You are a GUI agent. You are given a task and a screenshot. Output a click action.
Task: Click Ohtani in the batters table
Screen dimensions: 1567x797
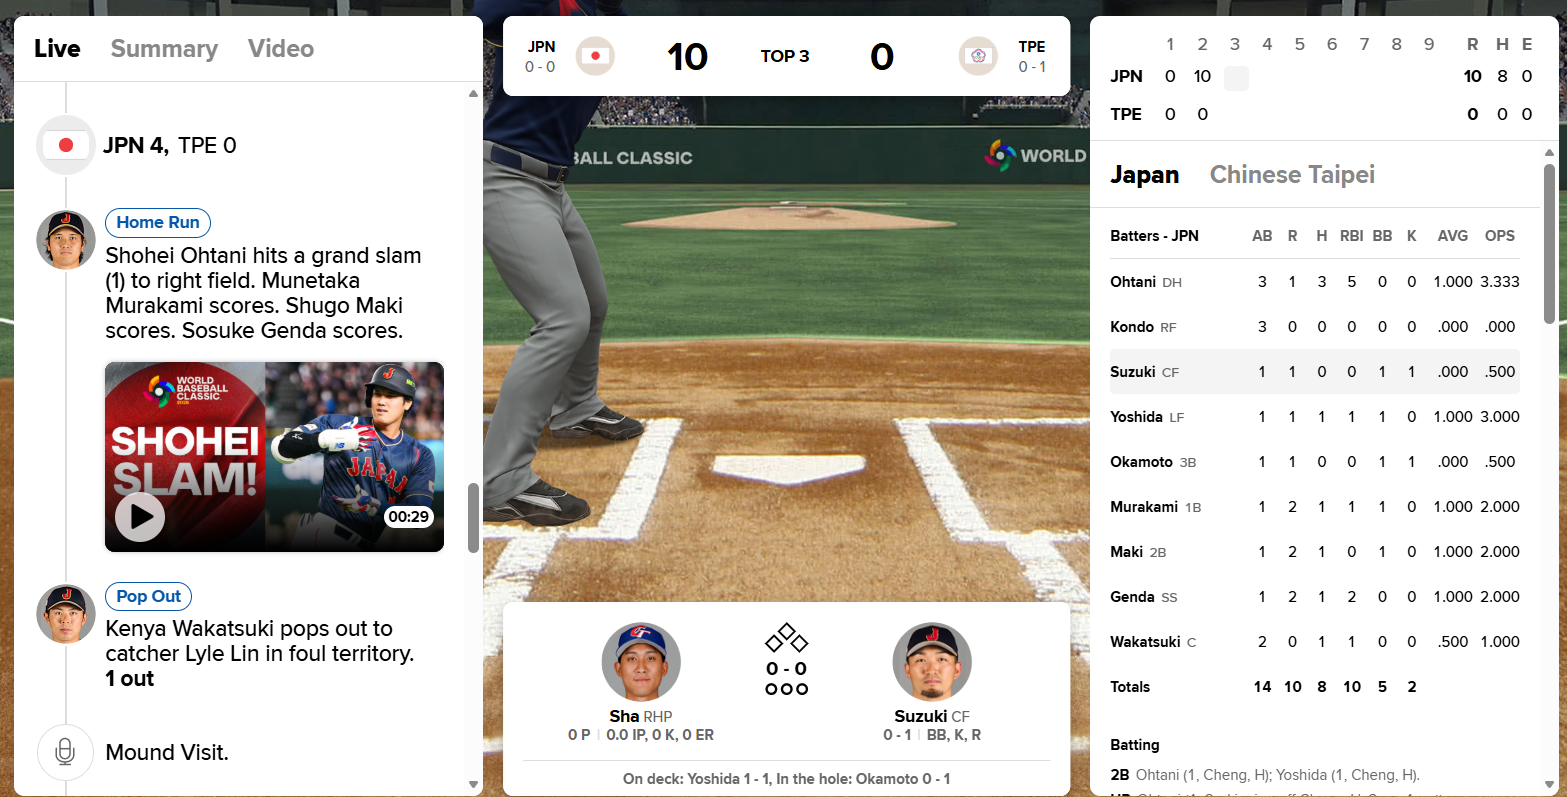point(1133,282)
